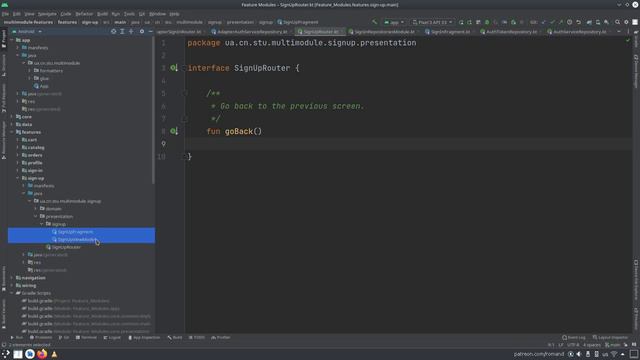Select the App class in project tree
640x360 pixels.
44,86
